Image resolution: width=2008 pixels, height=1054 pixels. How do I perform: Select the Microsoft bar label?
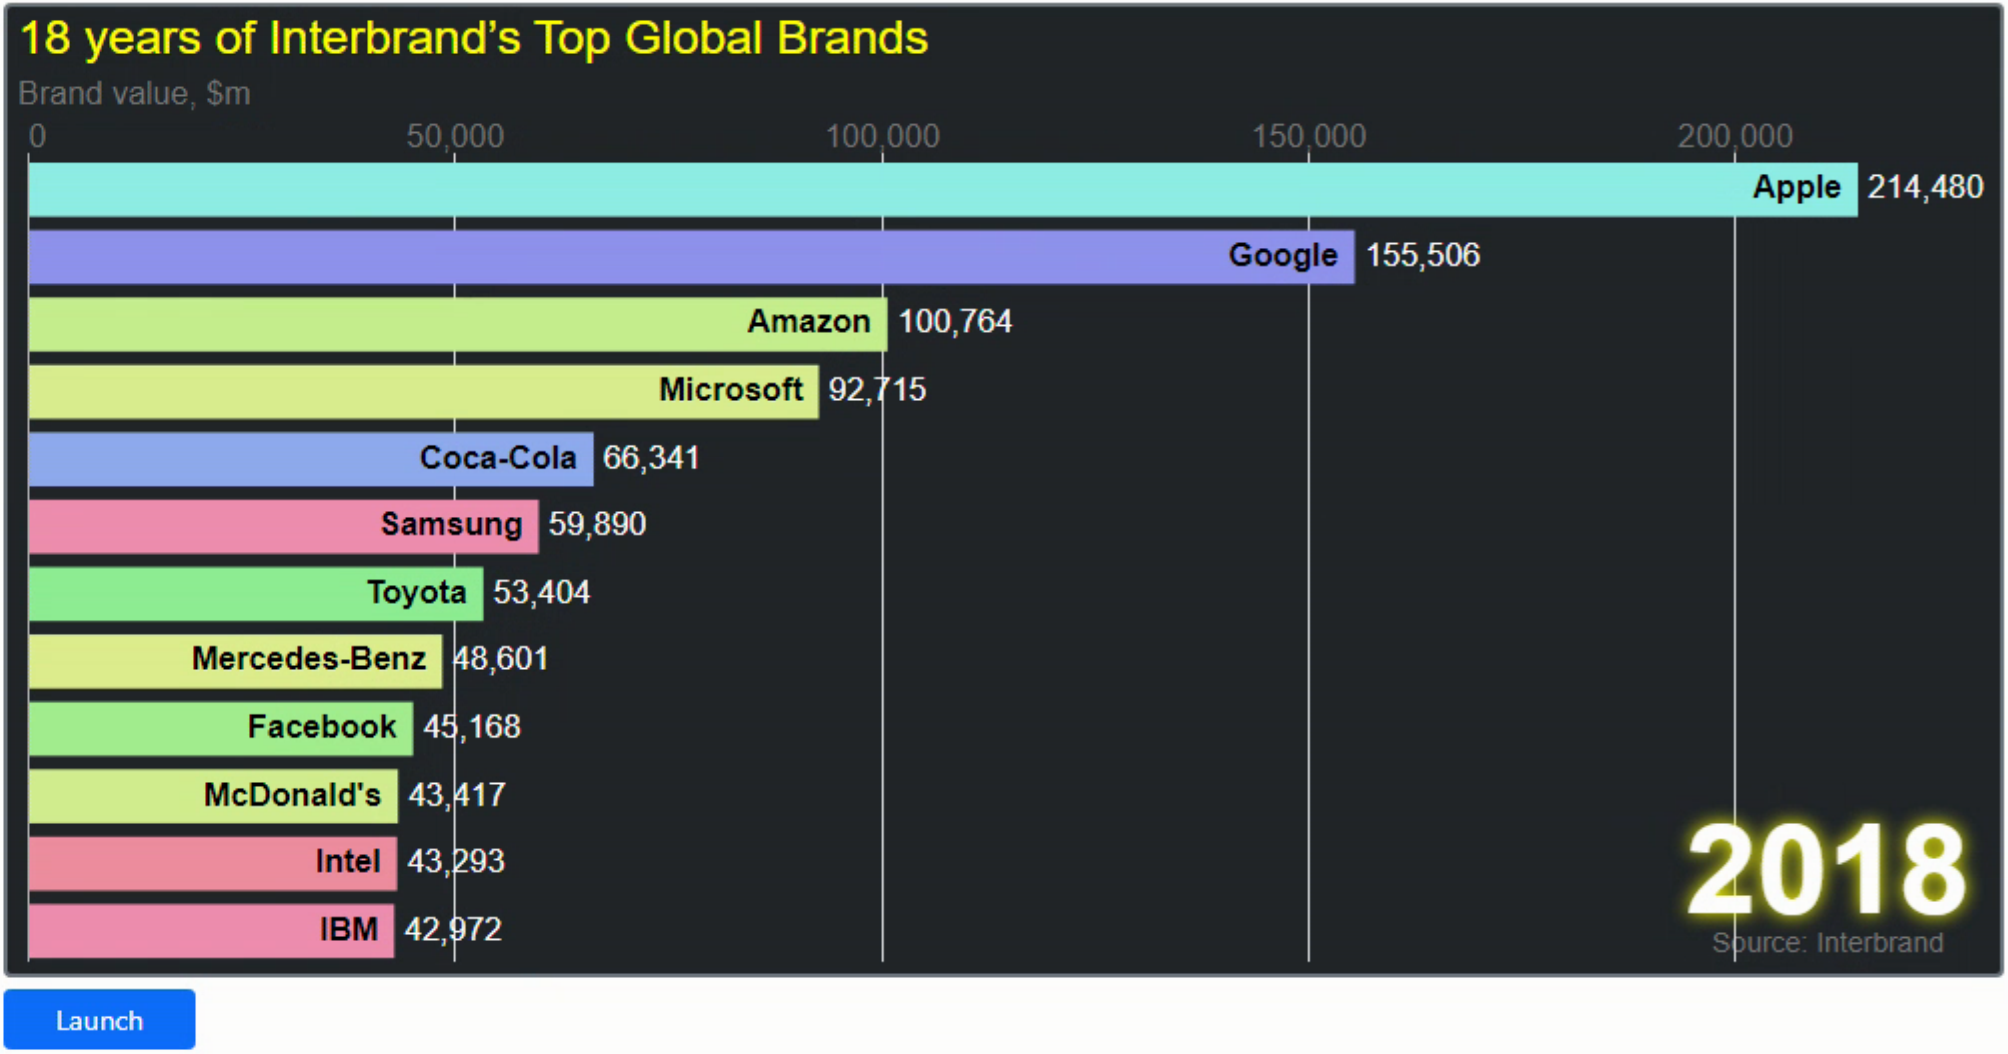730,389
